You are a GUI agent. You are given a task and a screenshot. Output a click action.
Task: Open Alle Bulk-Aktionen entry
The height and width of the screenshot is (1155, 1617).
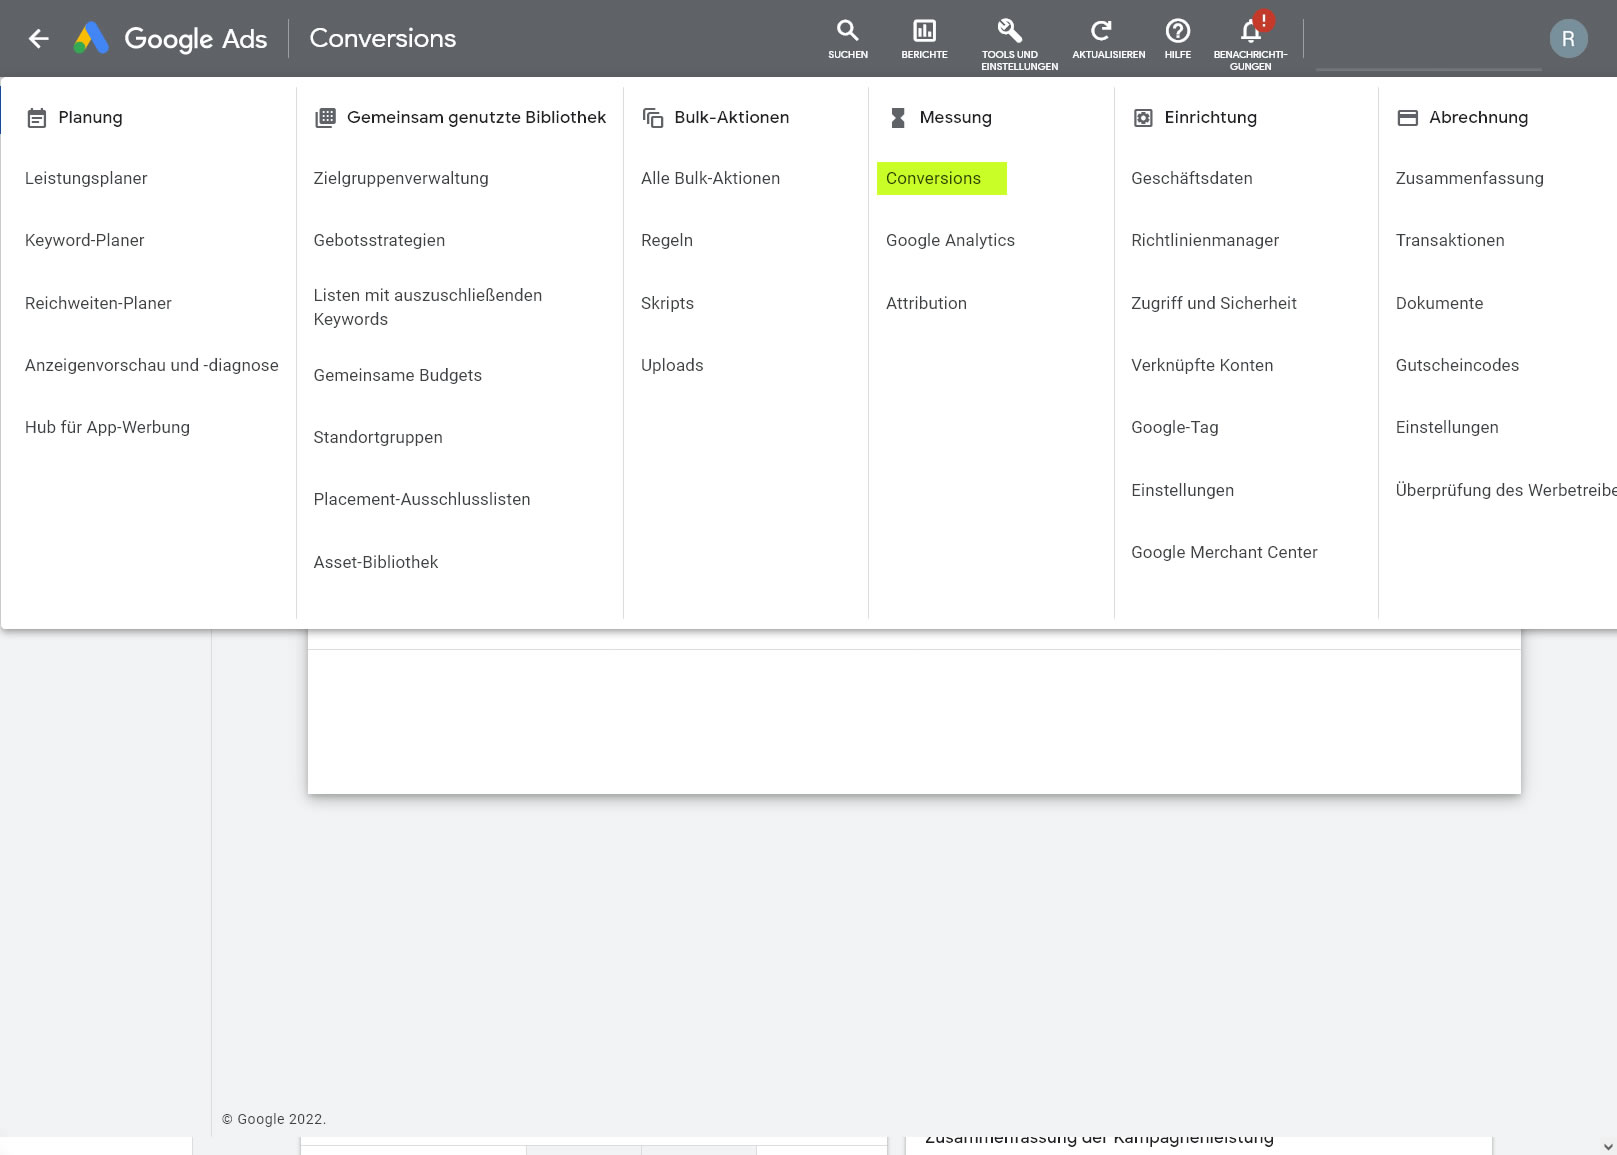tap(710, 178)
